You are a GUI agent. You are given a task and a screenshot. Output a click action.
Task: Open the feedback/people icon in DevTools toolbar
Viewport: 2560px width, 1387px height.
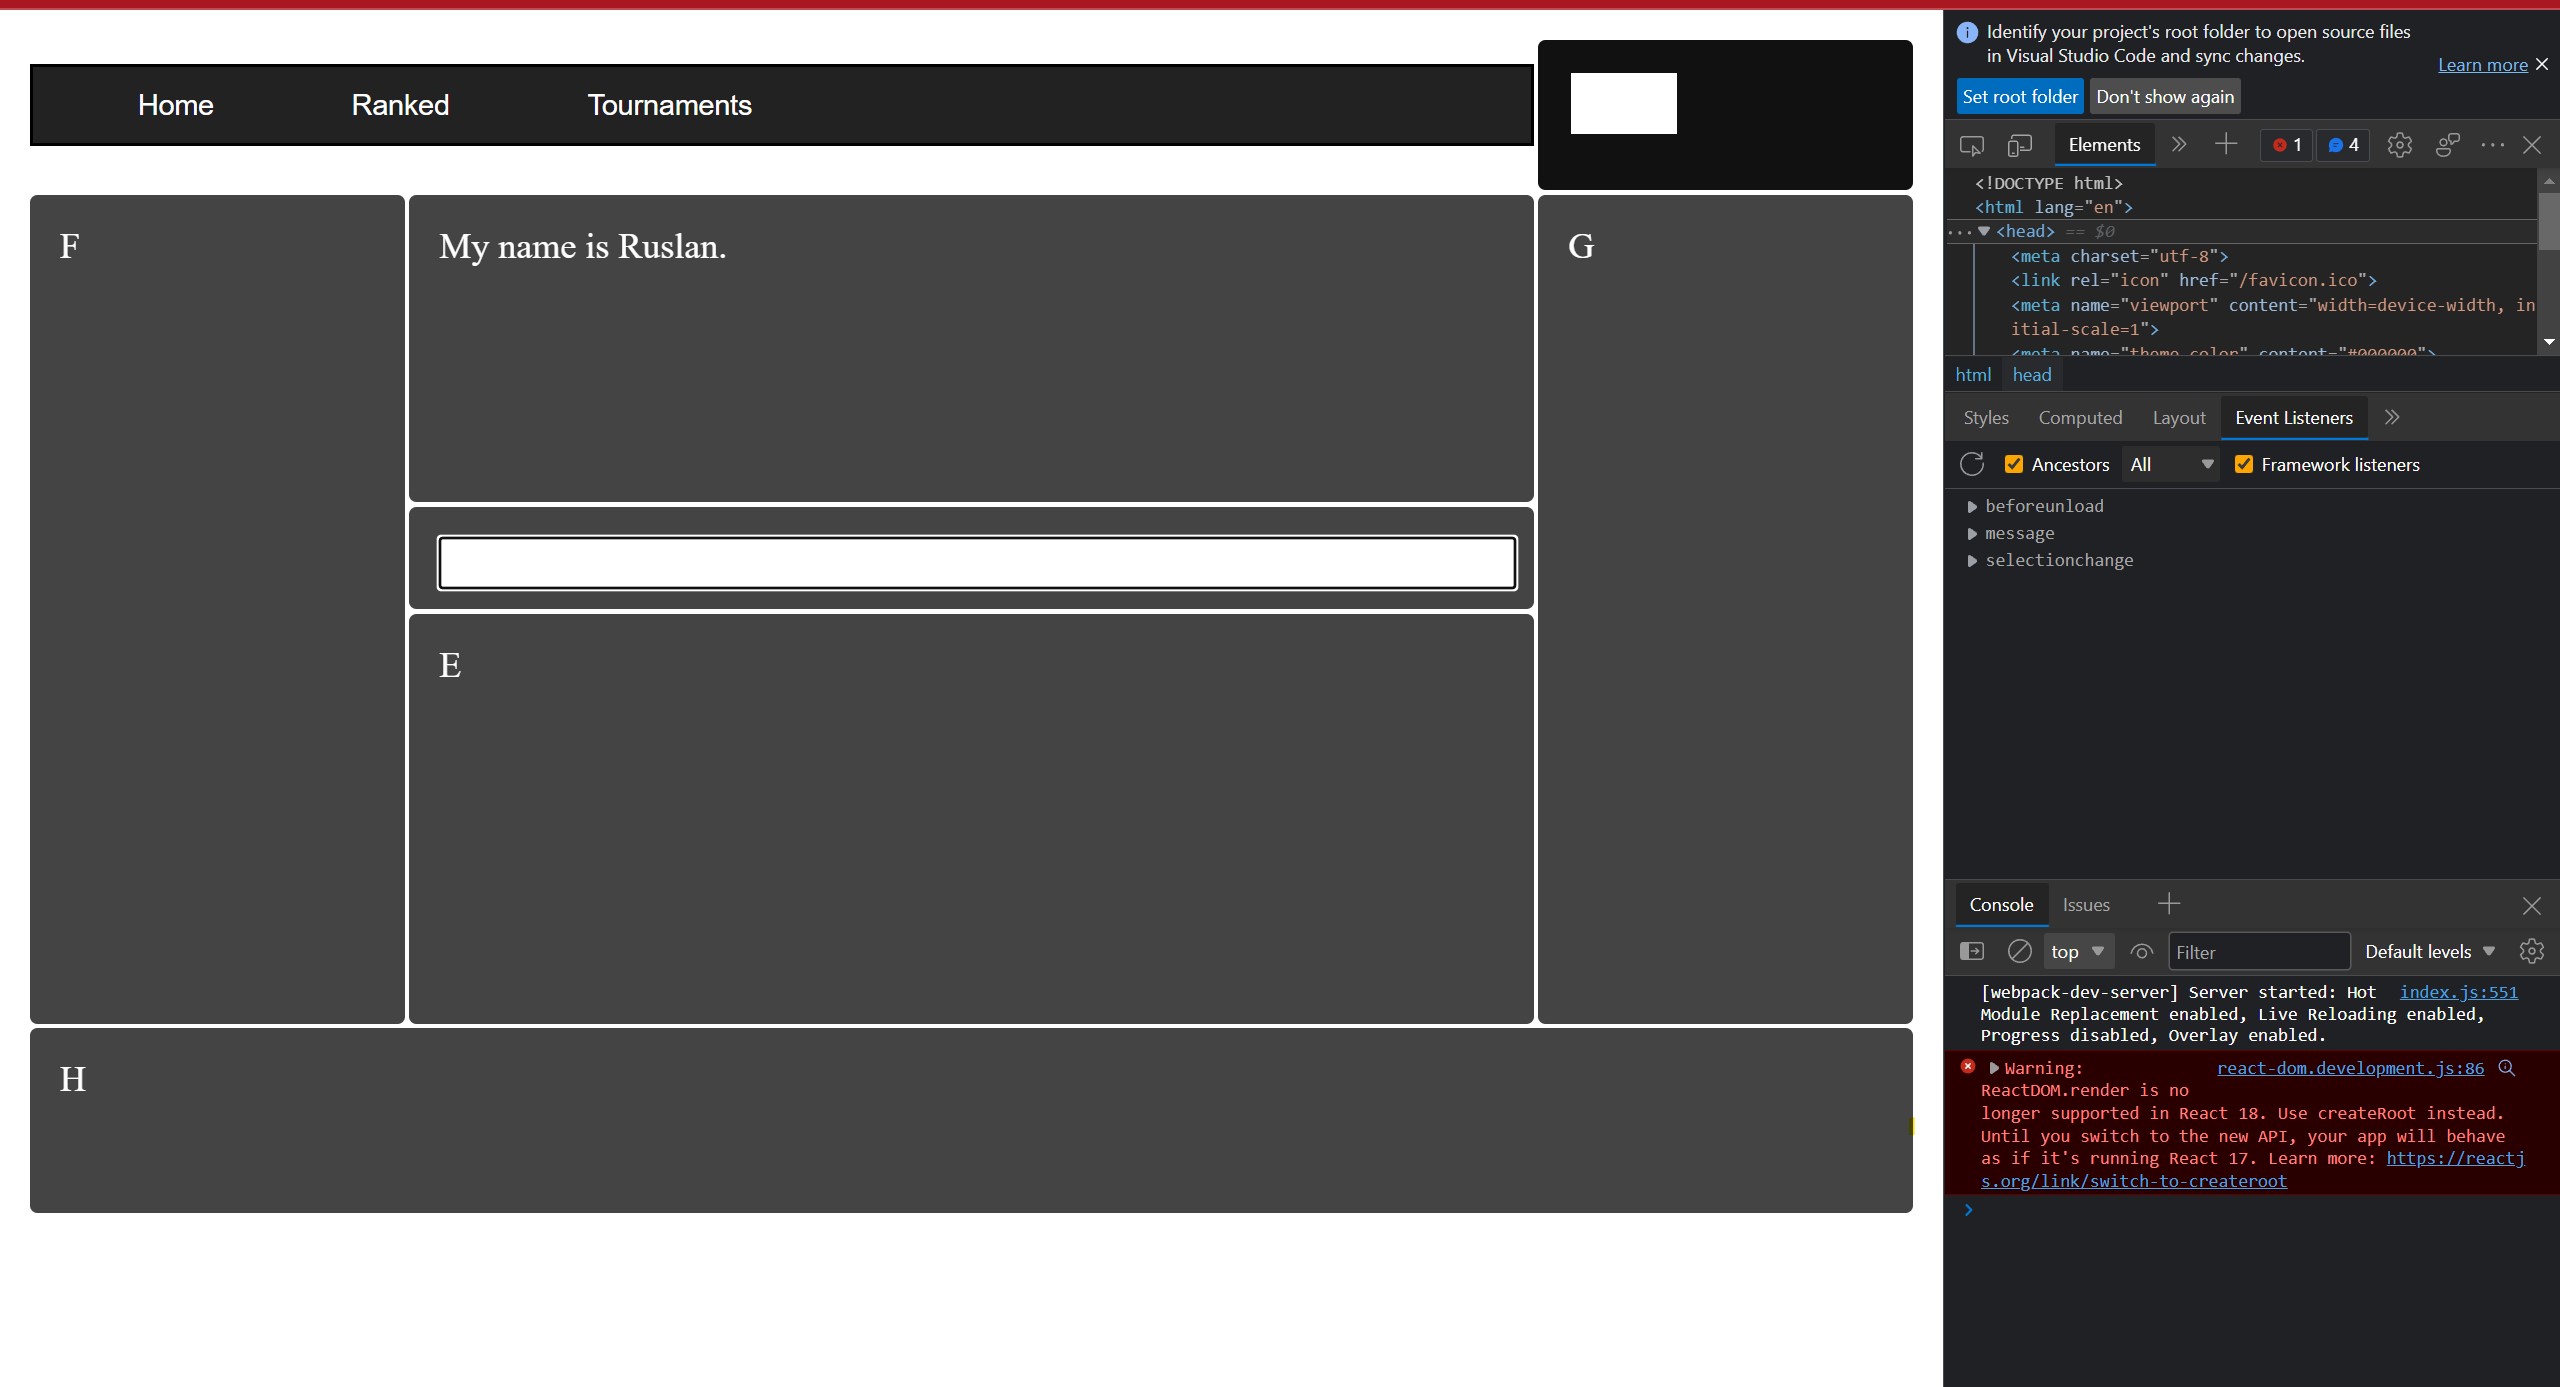(x=2447, y=145)
